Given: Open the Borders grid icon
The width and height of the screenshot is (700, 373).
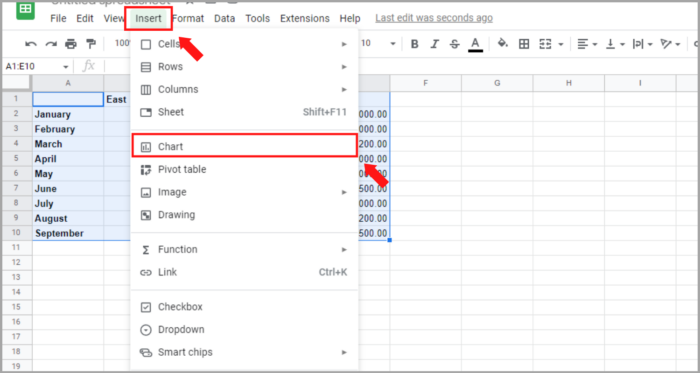Looking at the screenshot, I should tap(524, 44).
